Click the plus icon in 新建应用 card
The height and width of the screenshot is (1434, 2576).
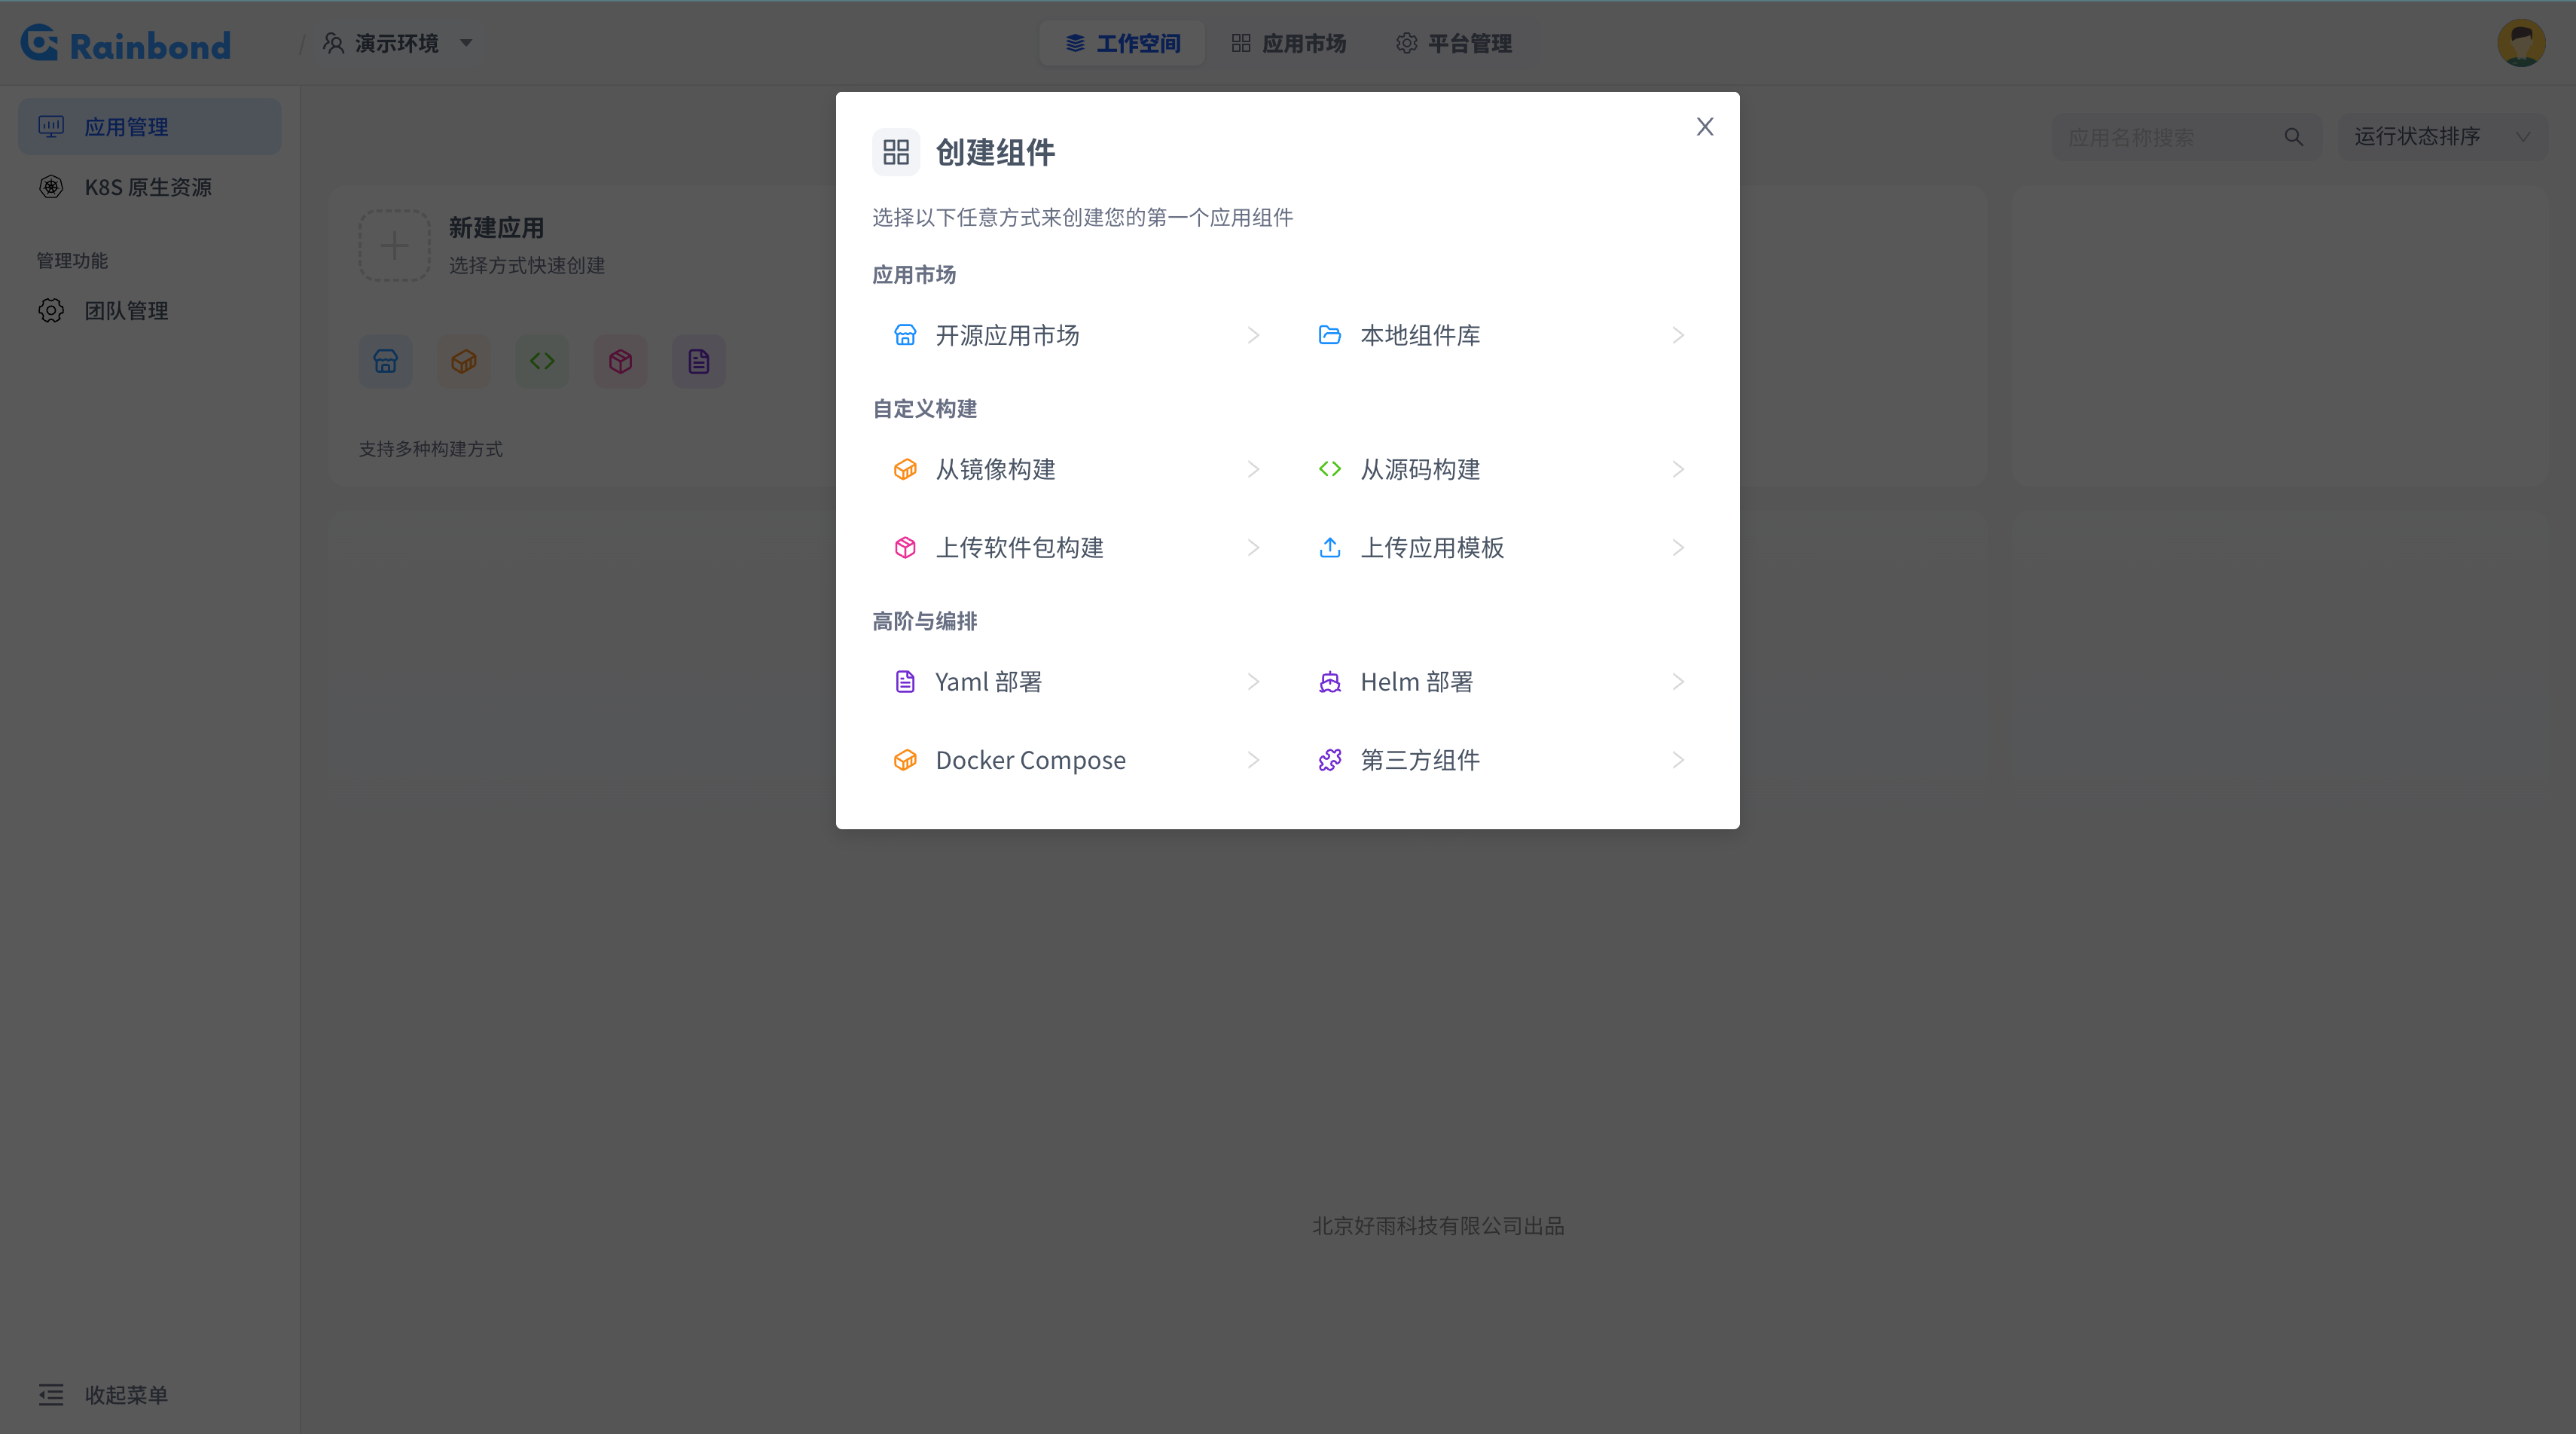click(x=395, y=245)
